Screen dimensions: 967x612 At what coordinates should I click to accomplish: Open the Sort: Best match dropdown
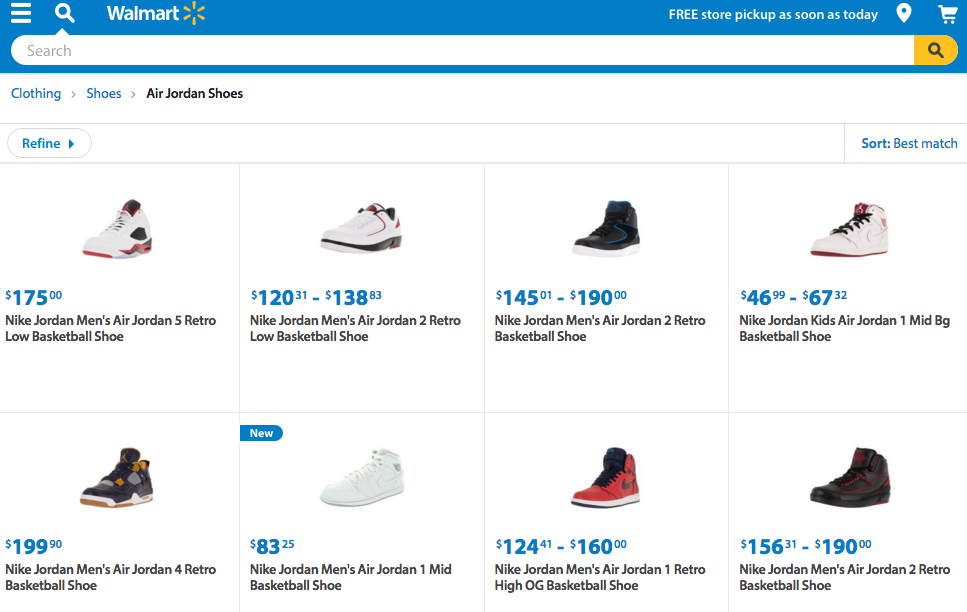point(909,143)
